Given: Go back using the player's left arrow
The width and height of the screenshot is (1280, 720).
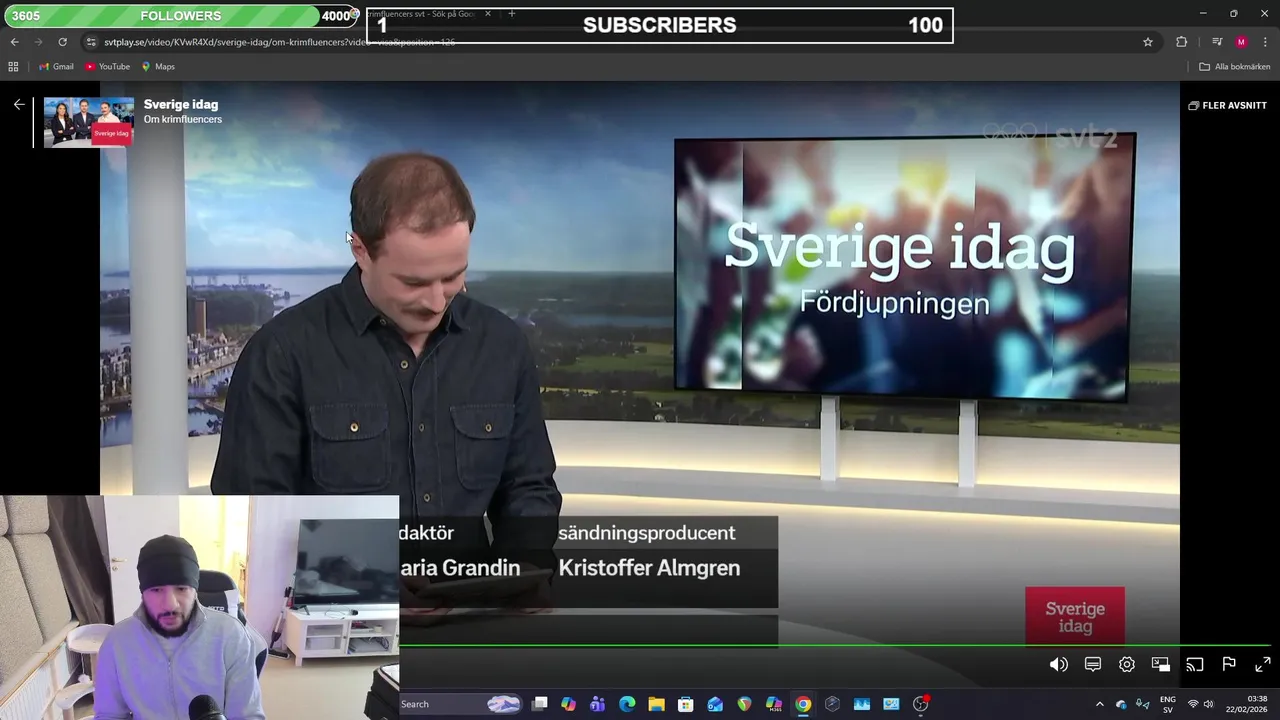Looking at the screenshot, I should point(19,104).
